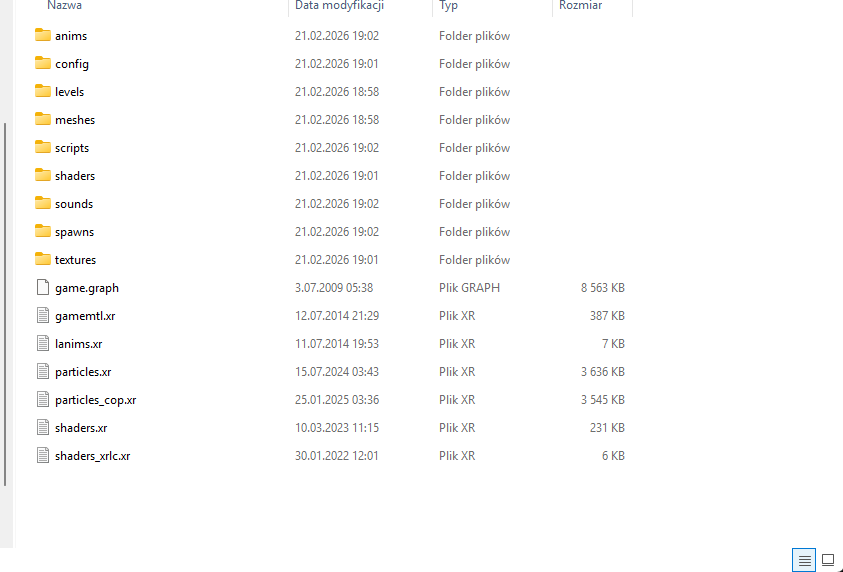
Task: Select the scripts folder name
Action: [x=72, y=148]
